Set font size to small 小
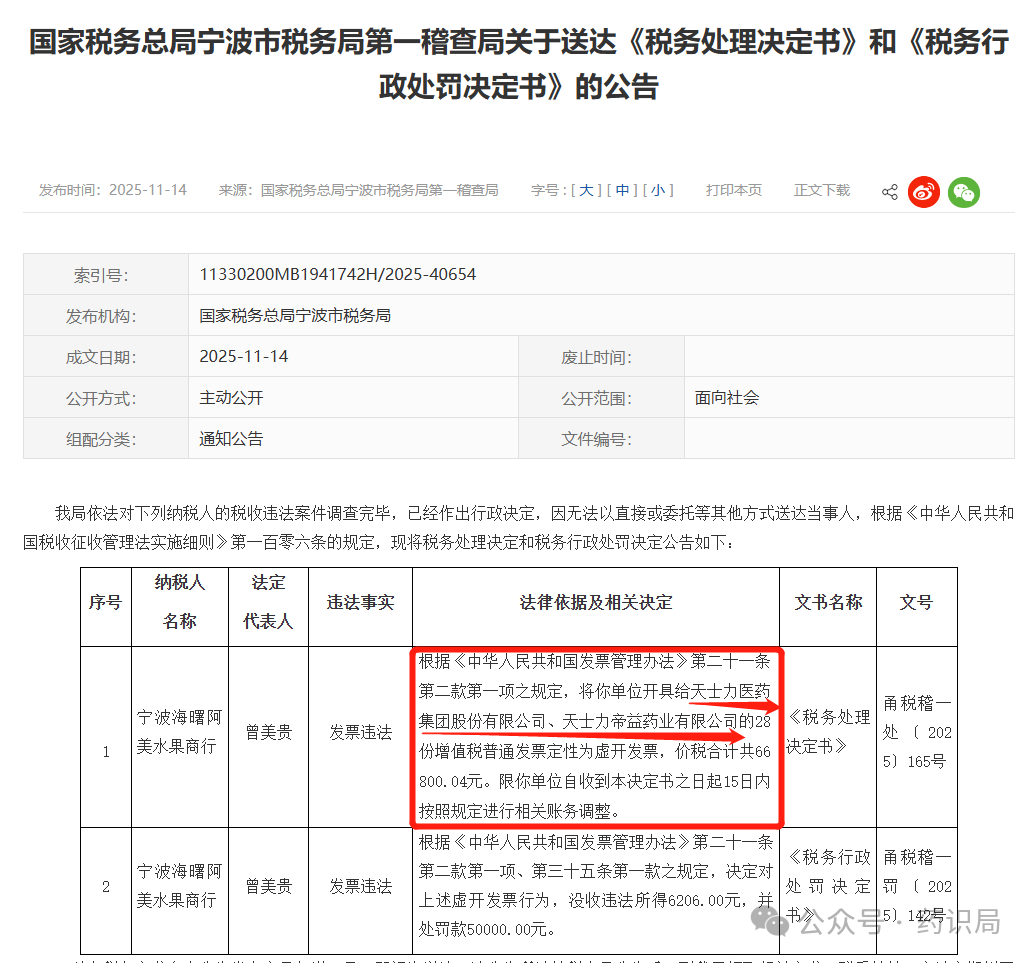The width and height of the screenshot is (1034, 963). tap(657, 190)
